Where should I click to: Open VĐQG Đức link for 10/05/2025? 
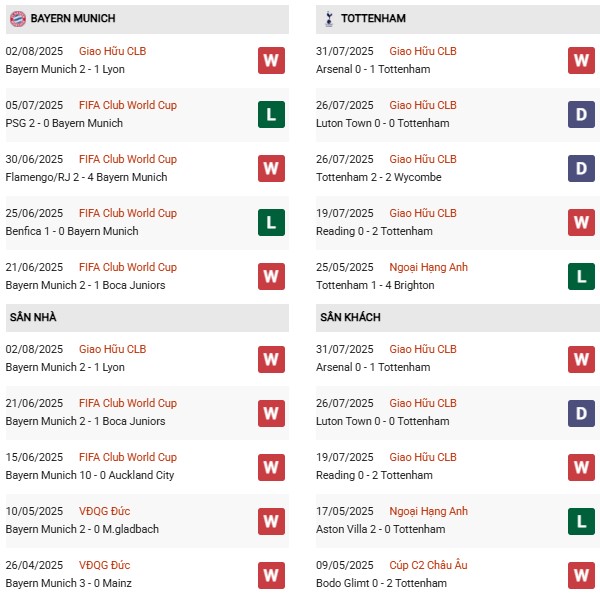pos(107,511)
